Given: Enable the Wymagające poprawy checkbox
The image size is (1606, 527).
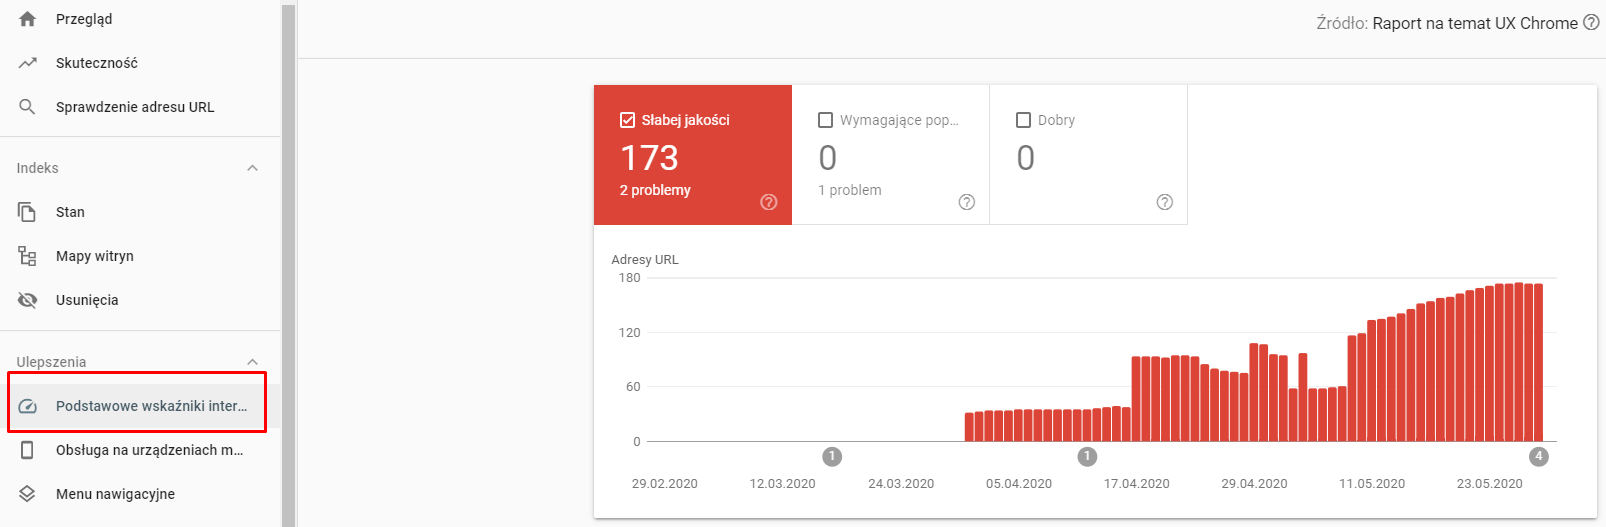Looking at the screenshot, I should pos(826,120).
